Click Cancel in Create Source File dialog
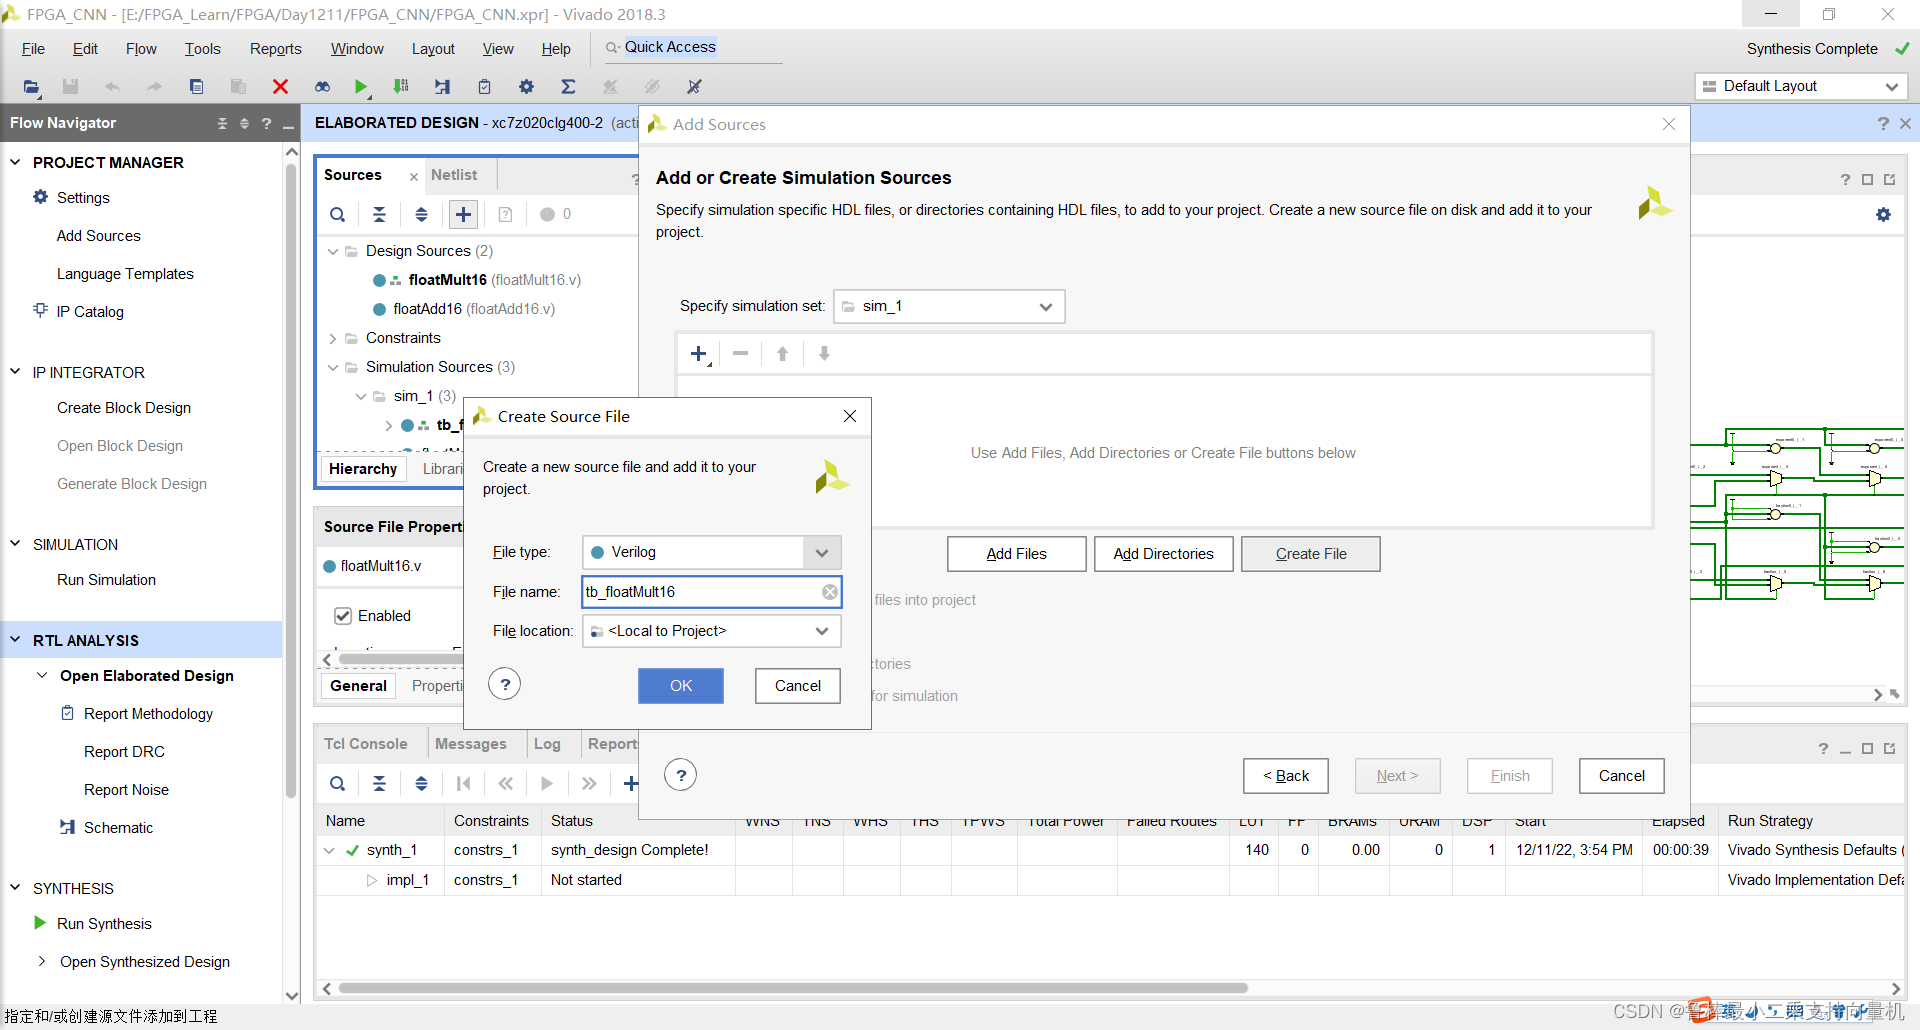This screenshot has height=1030, width=1920. [x=798, y=686]
